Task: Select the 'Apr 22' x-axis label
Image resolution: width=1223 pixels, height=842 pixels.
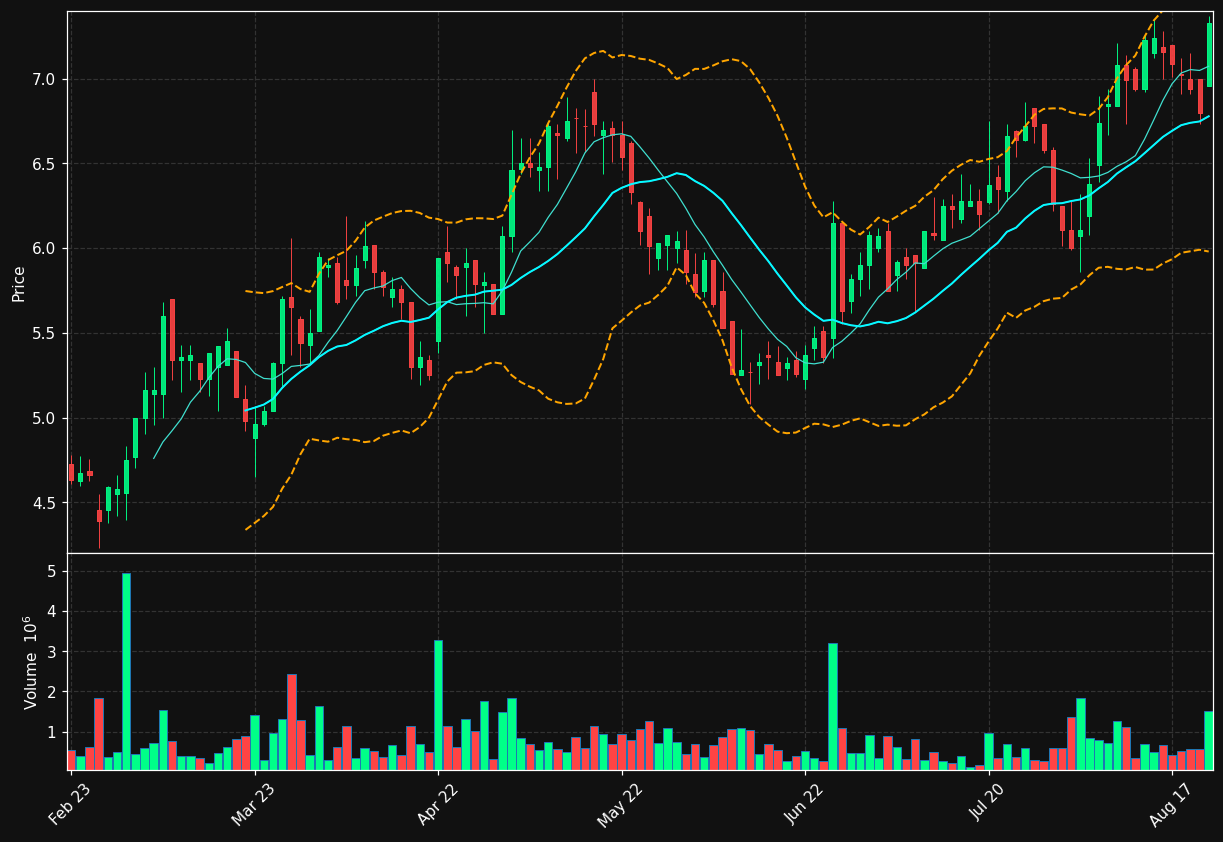Action: (436, 804)
